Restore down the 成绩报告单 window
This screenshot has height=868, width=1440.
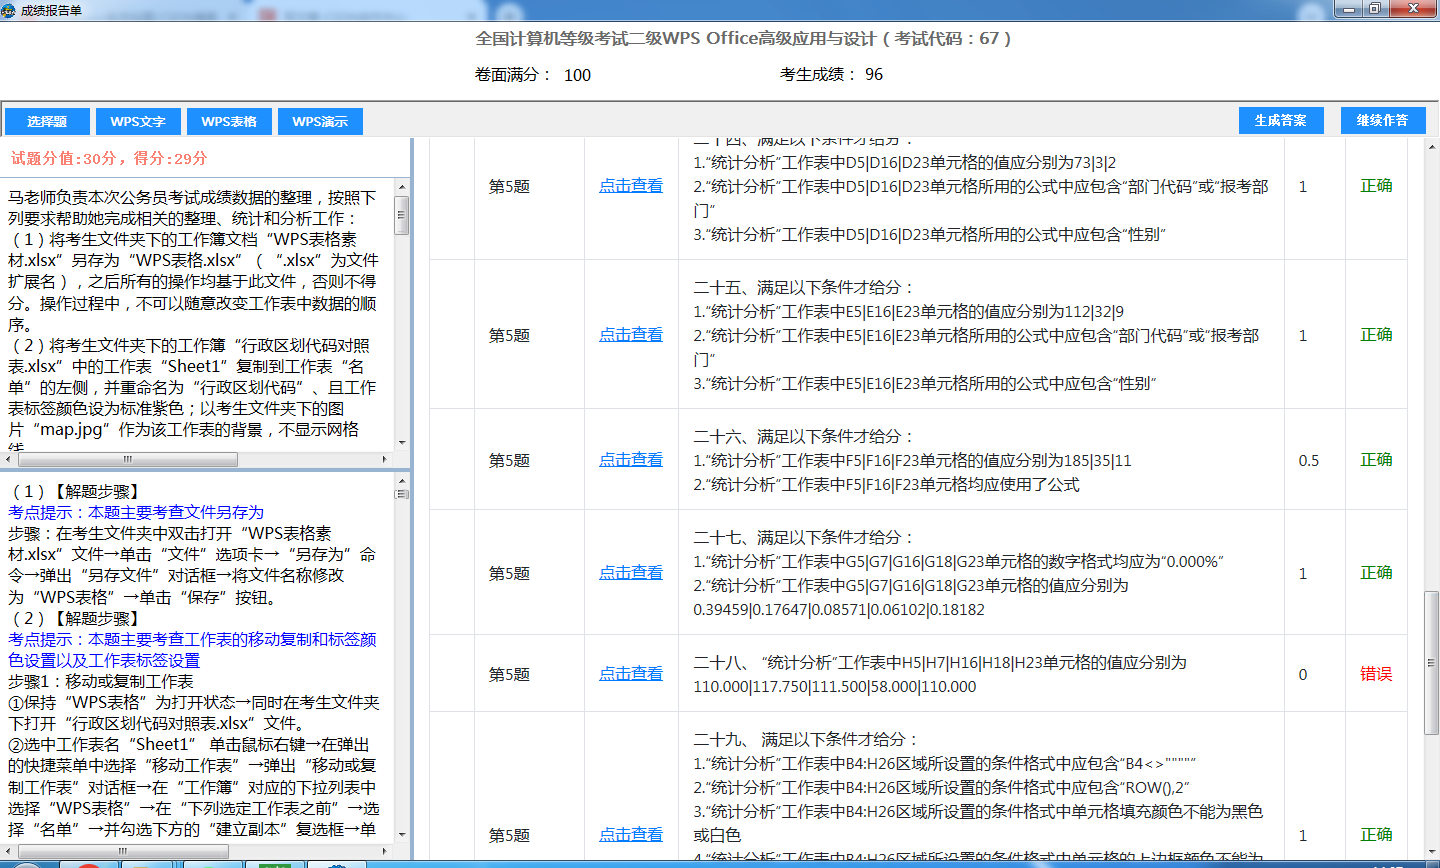[x=1375, y=9]
